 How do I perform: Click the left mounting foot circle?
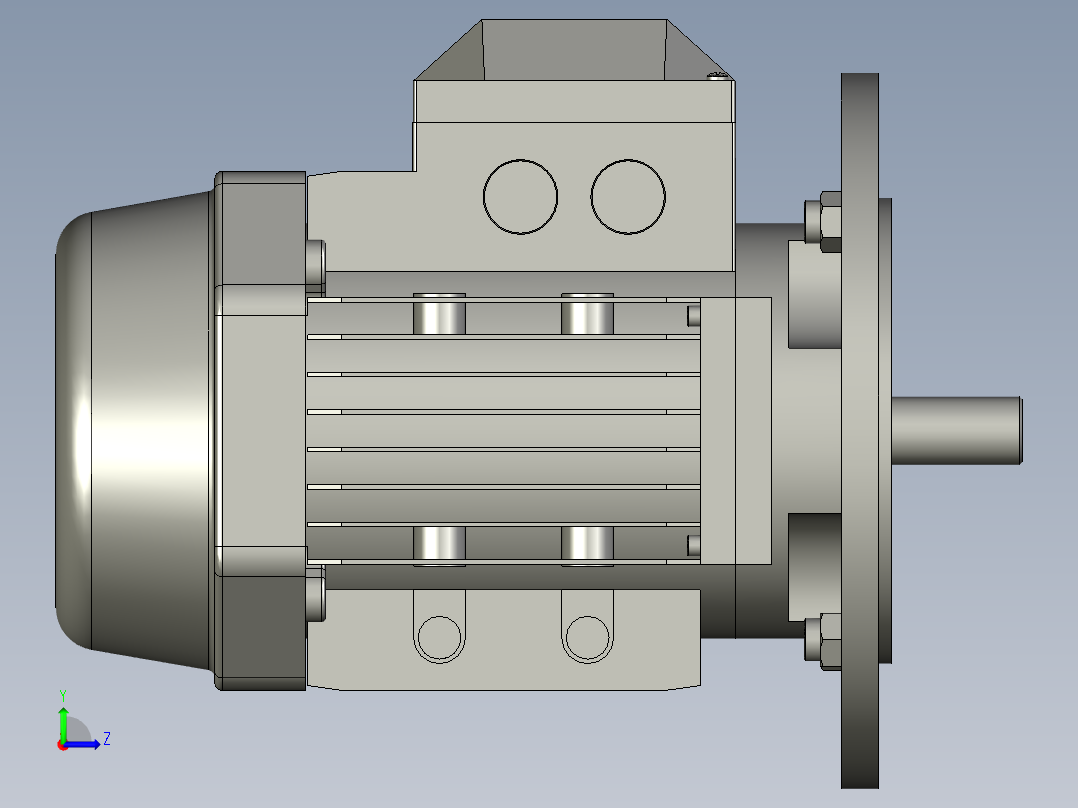pyautogui.click(x=437, y=637)
